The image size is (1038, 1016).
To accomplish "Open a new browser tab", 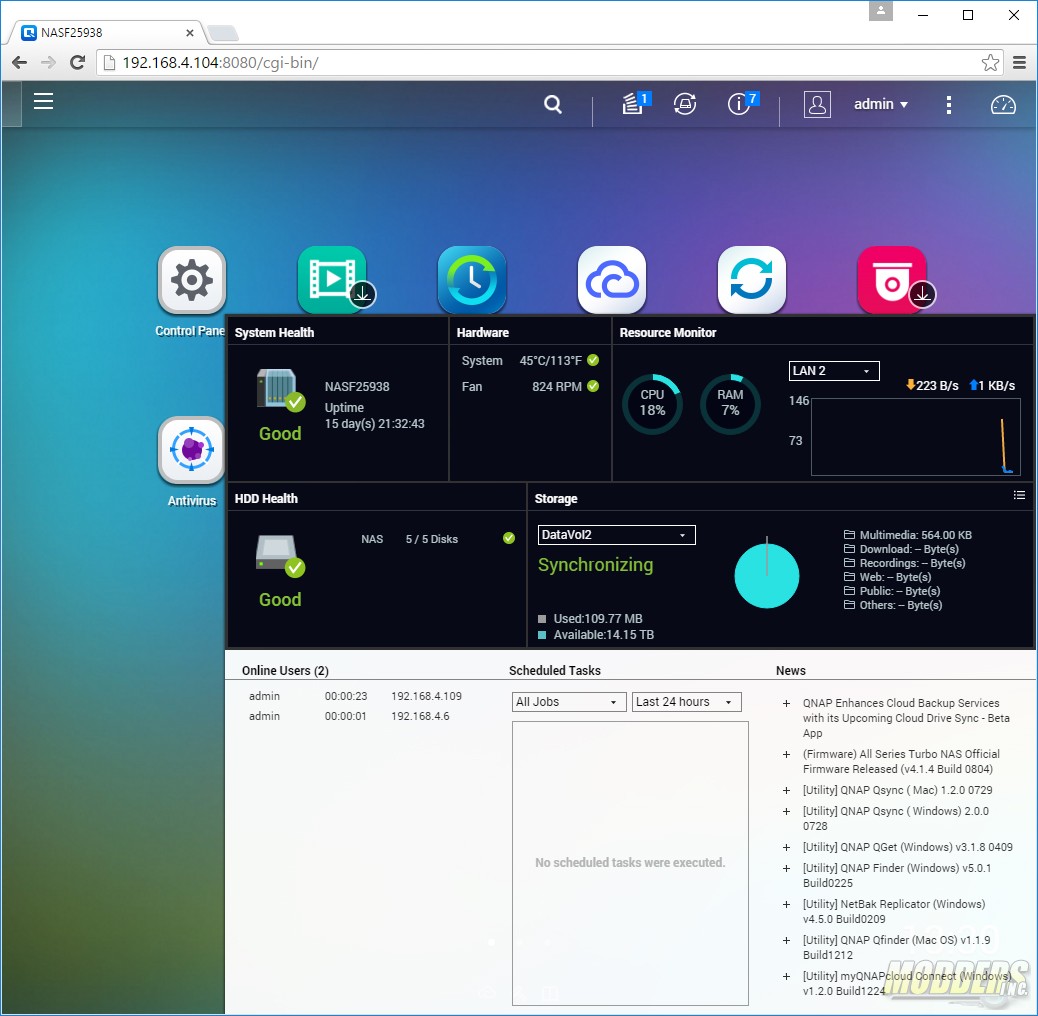I will (223, 32).
